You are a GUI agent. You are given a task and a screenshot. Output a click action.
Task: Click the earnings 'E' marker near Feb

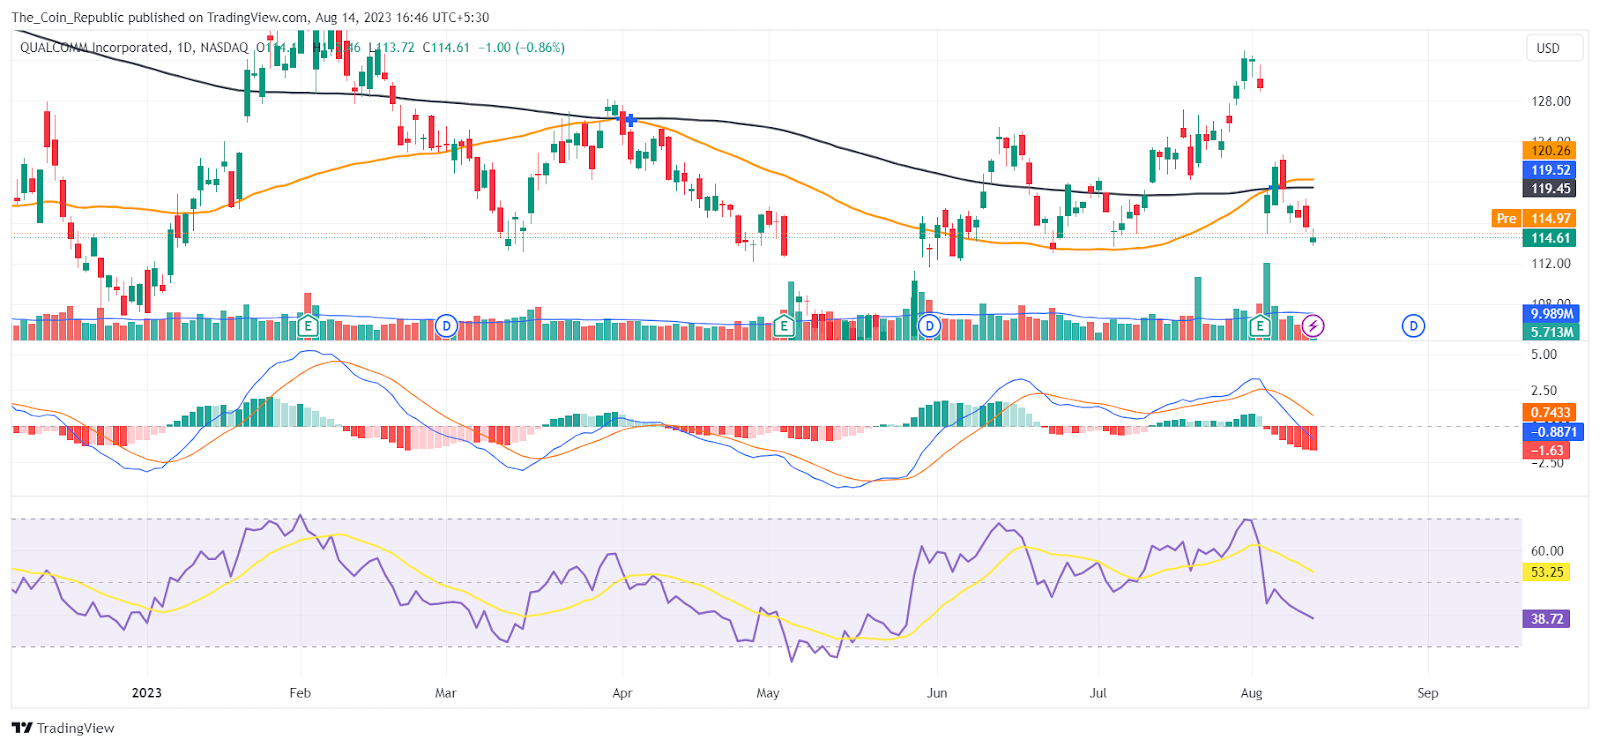pyautogui.click(x=308, y=326)
